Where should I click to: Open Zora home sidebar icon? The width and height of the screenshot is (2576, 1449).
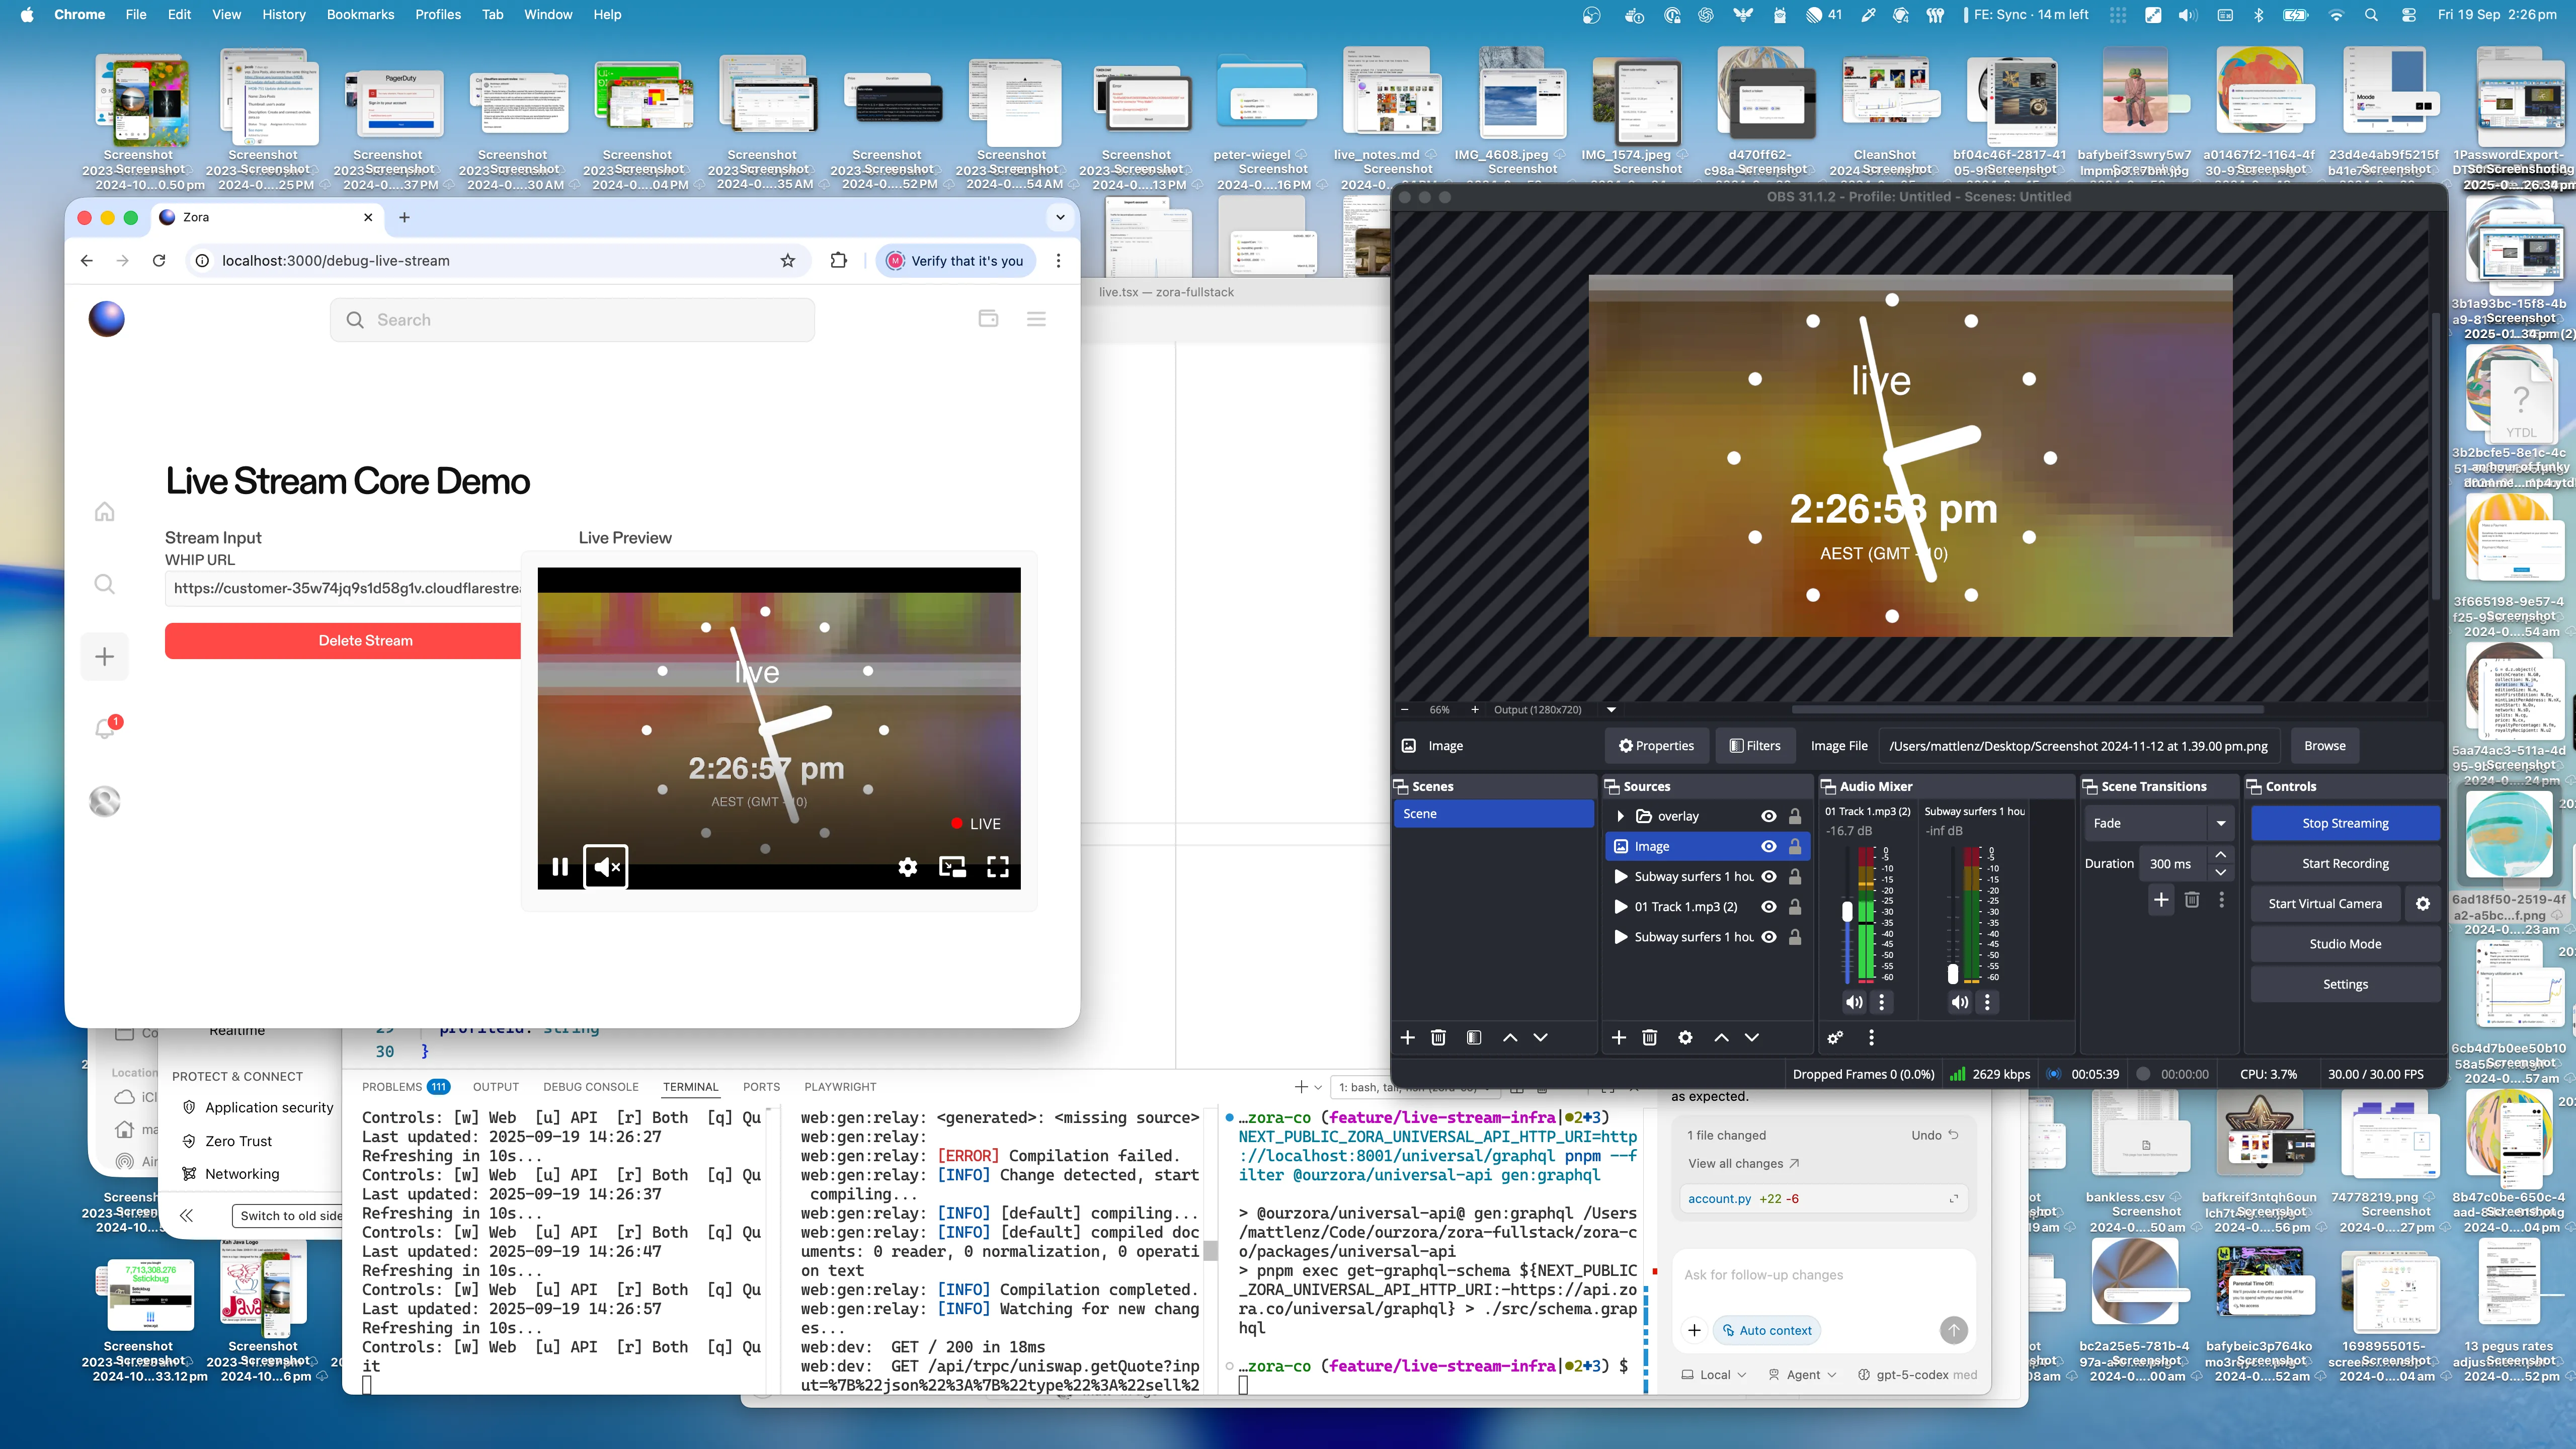tap(104, 512)
